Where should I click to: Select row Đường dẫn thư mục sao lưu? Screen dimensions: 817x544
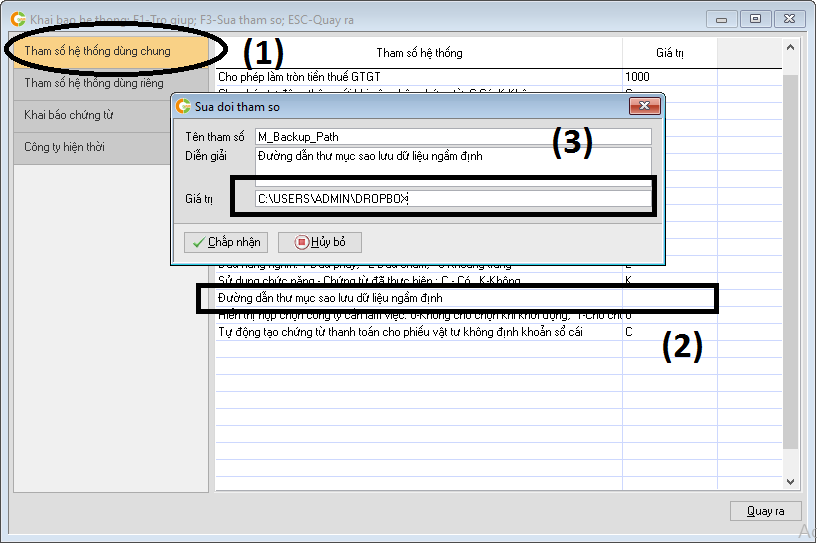click(420, 298)
